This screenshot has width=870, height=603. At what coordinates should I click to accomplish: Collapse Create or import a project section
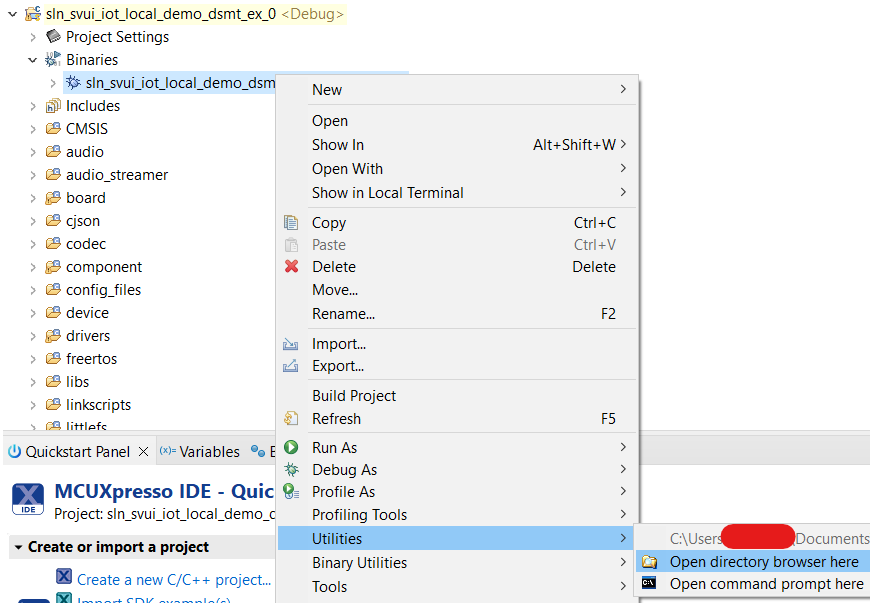click(17, 547)
